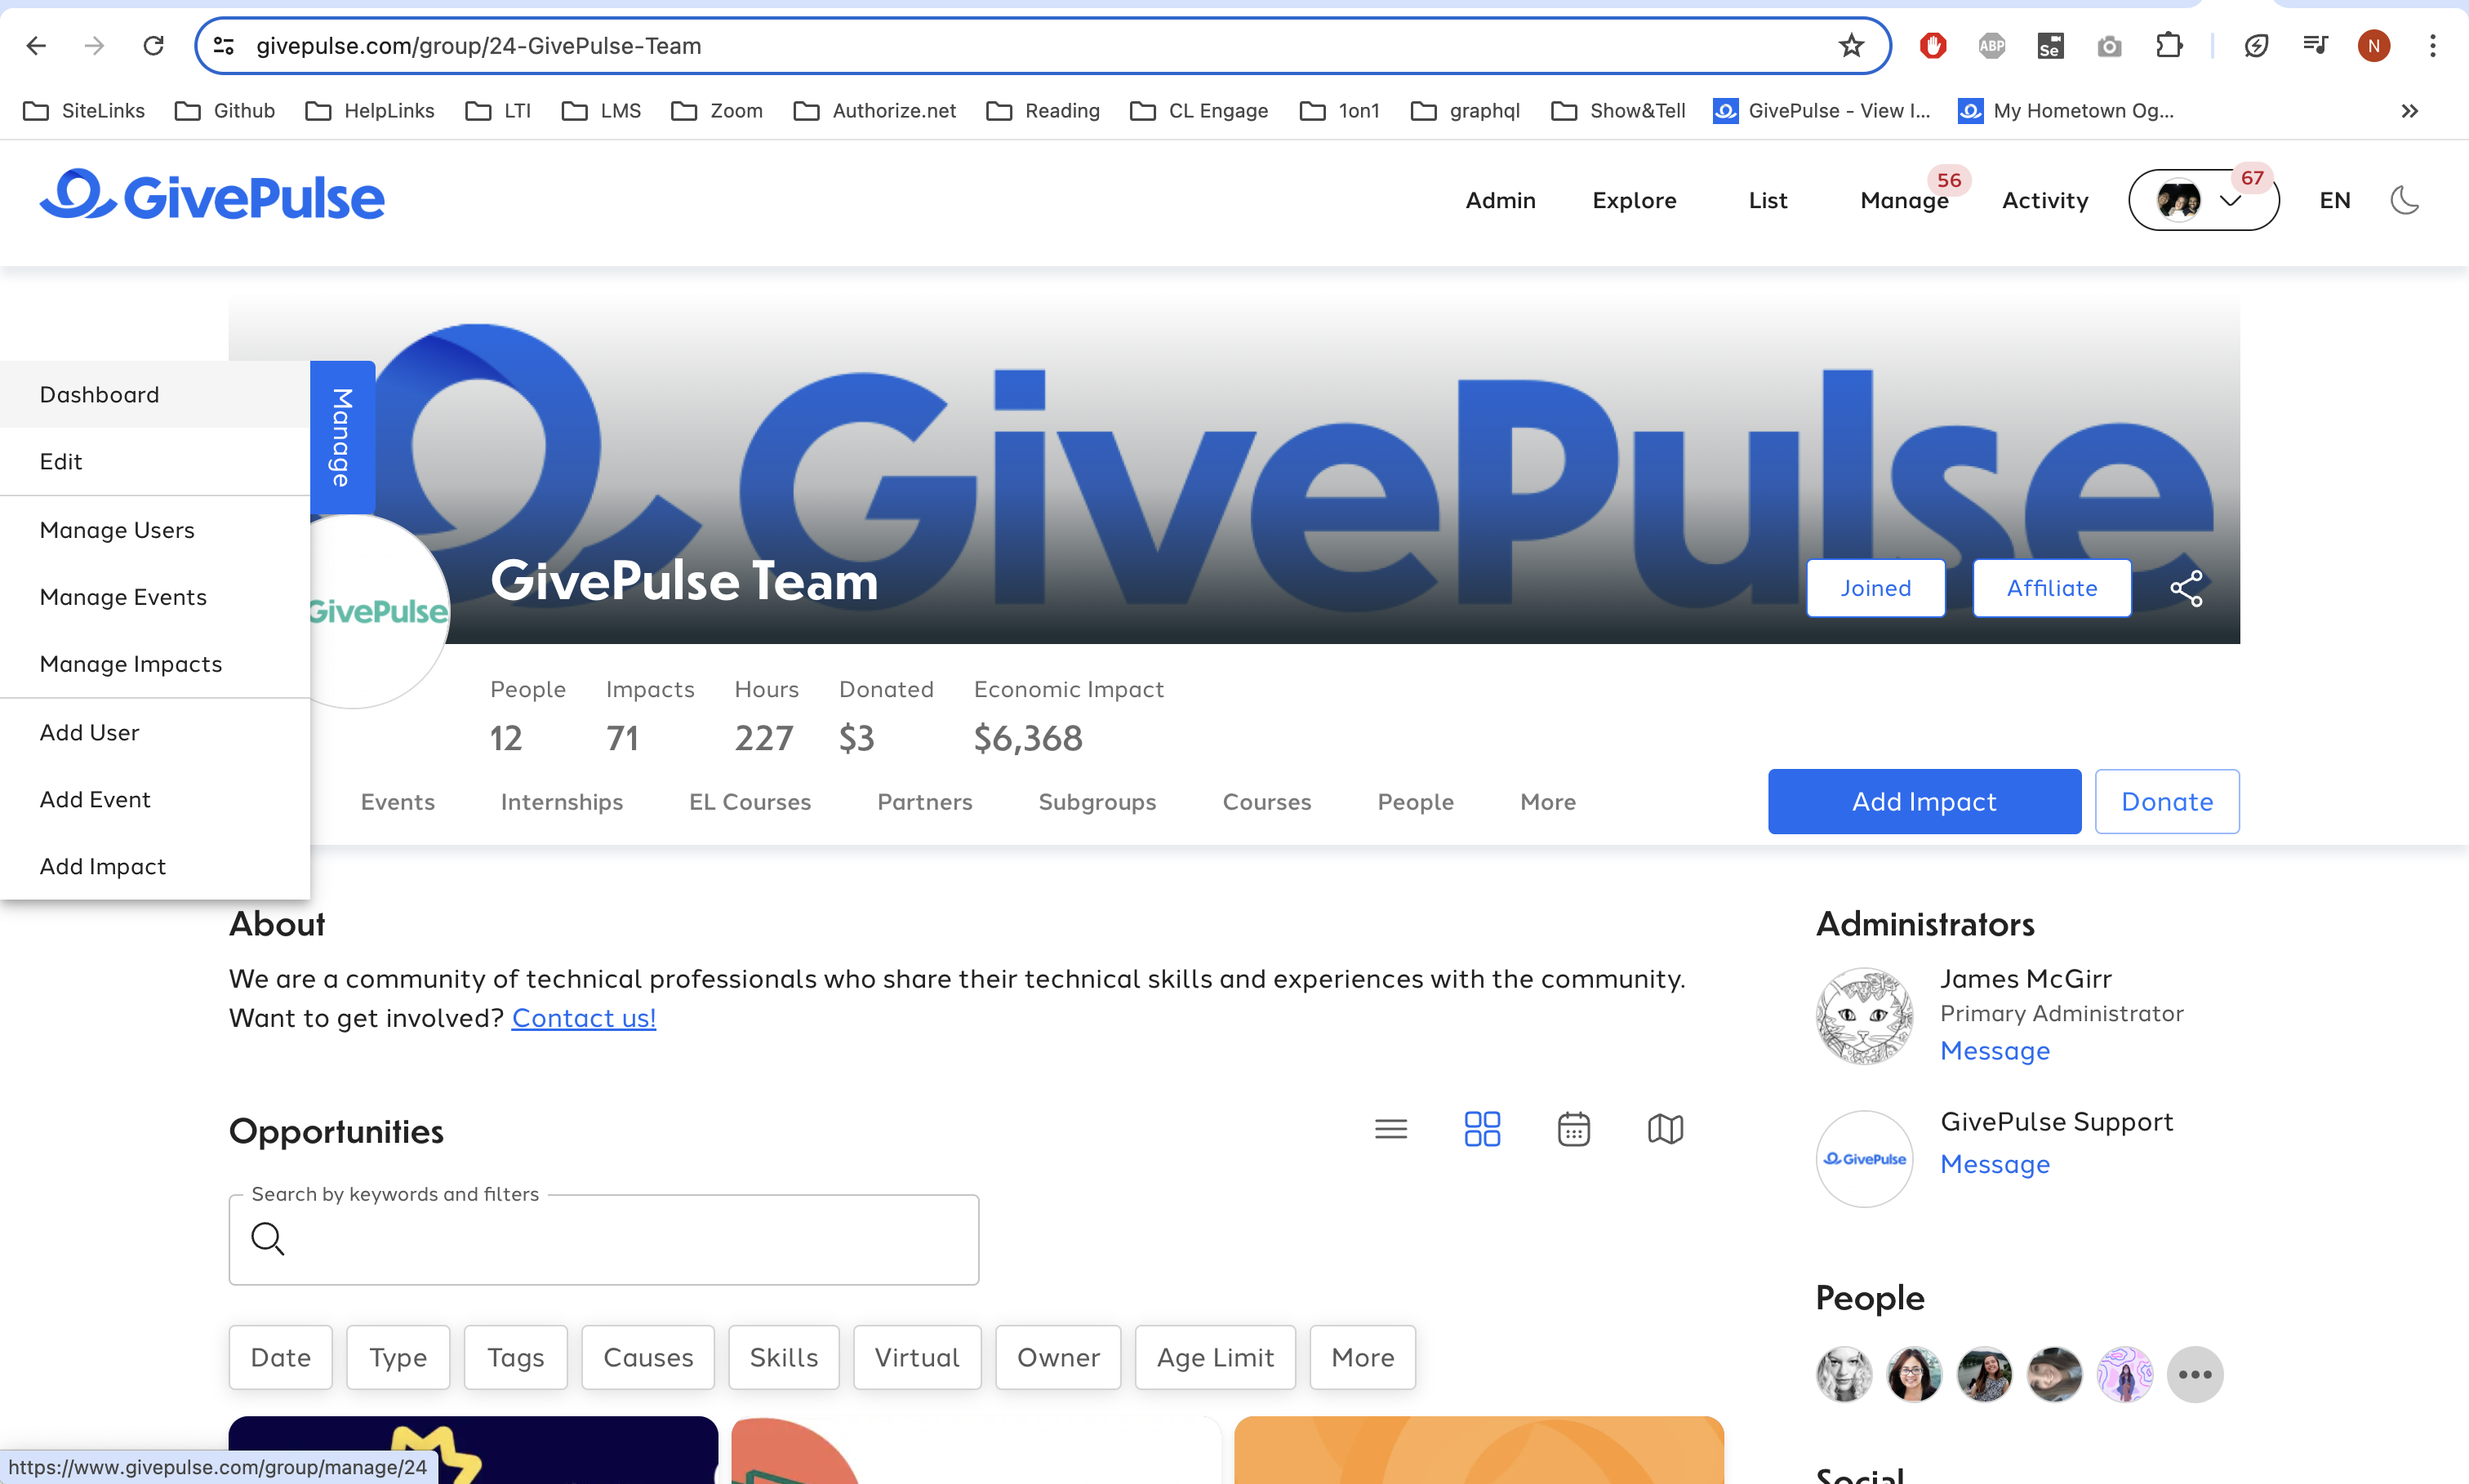Focus the keywords and filters search field

coord(603,1240)
